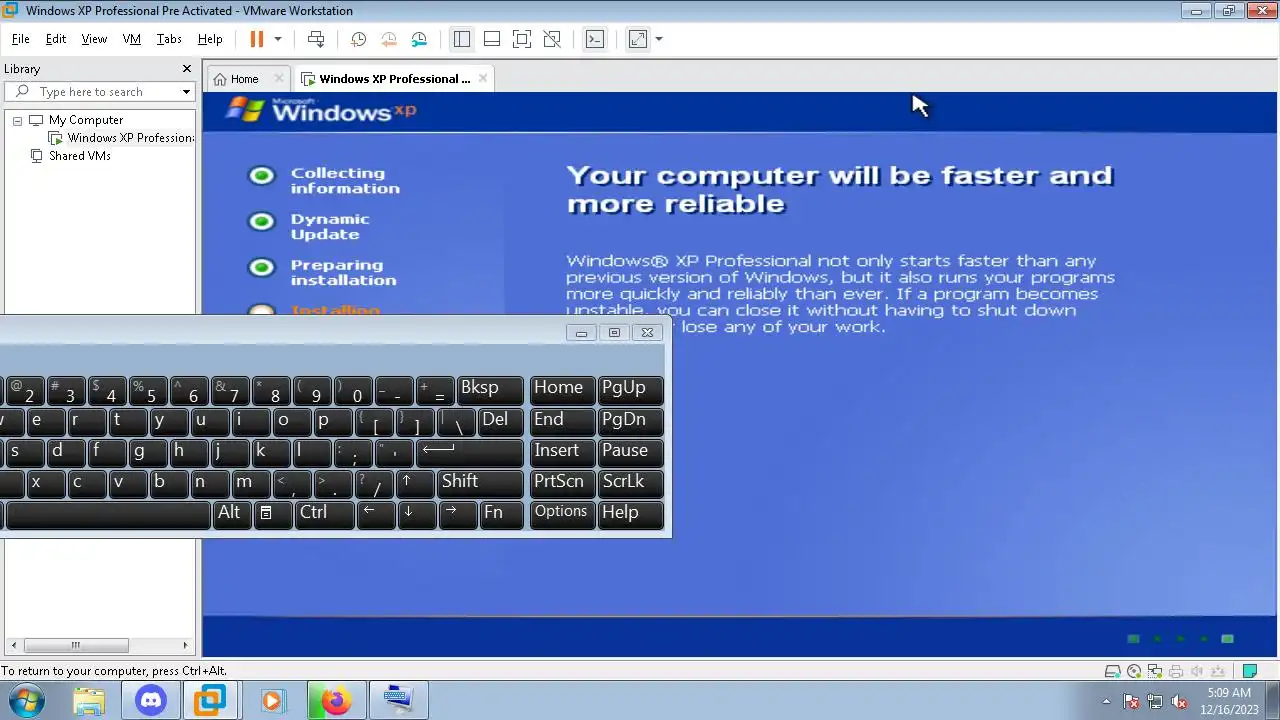
Task: Open Options on the on-screen keyboard
Action: [x=562, y=514]
